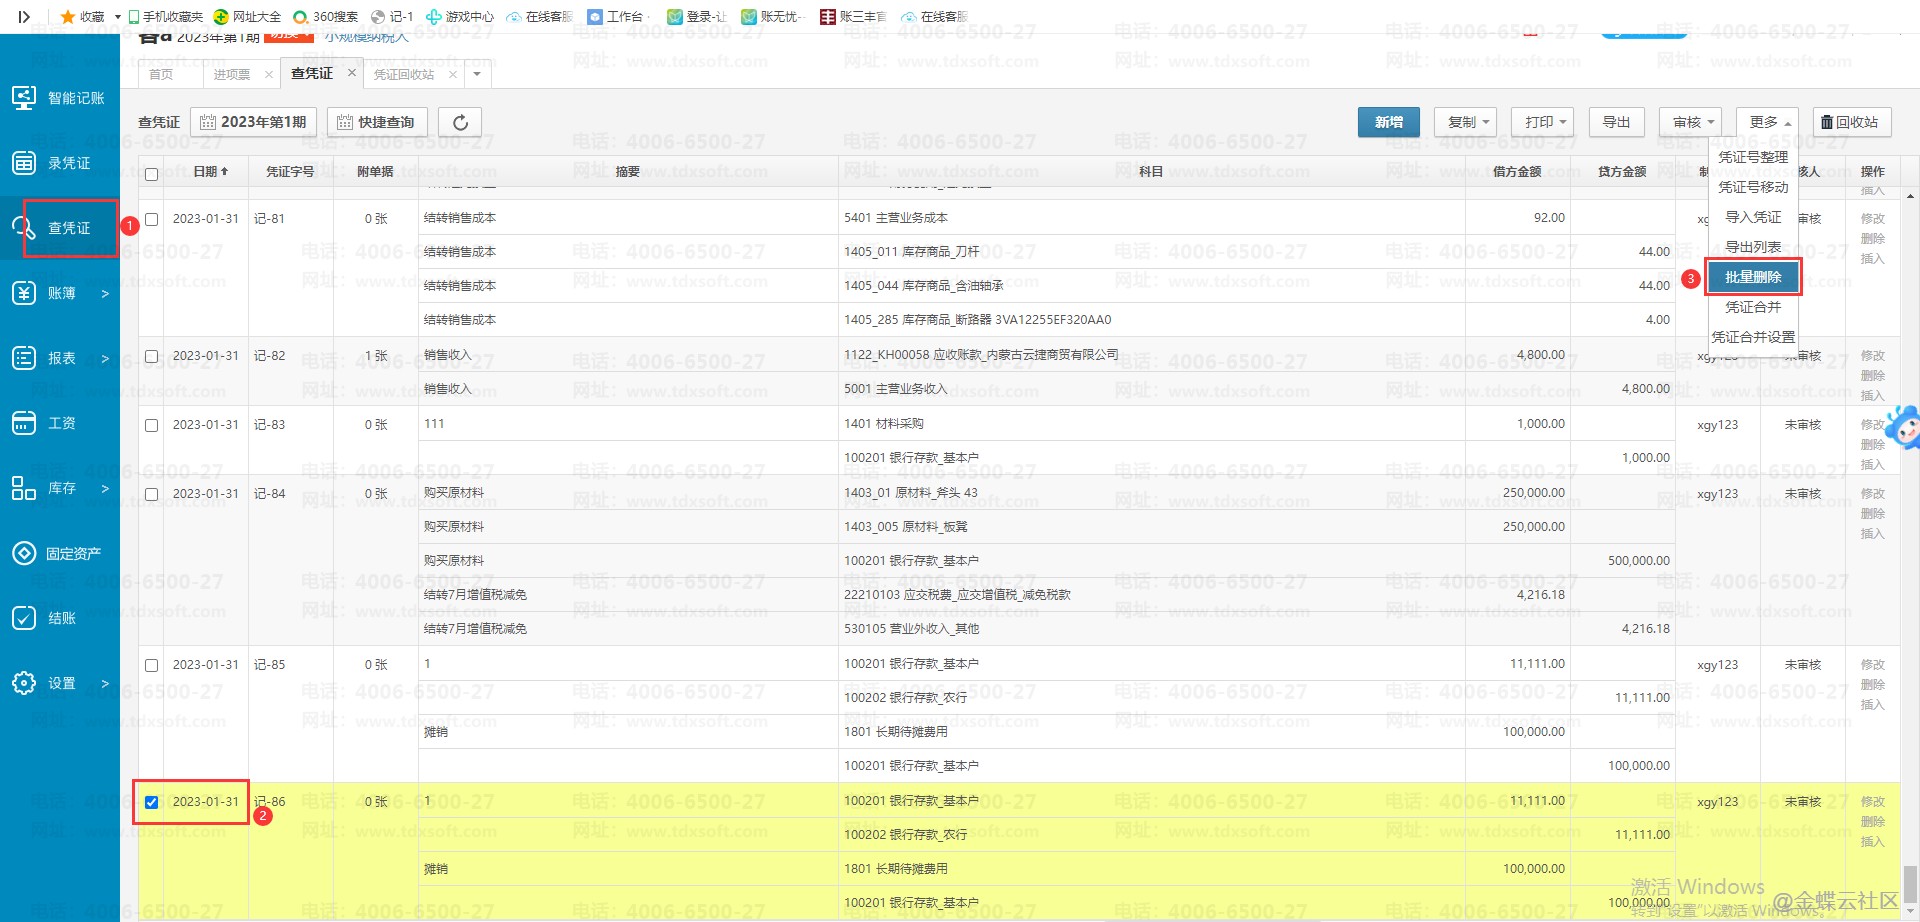The height and width of the screenshot is (922, 1920).
Task: Open 智能记账 from the sidebar
Action: pyautogui.click(x=60, y=98)
